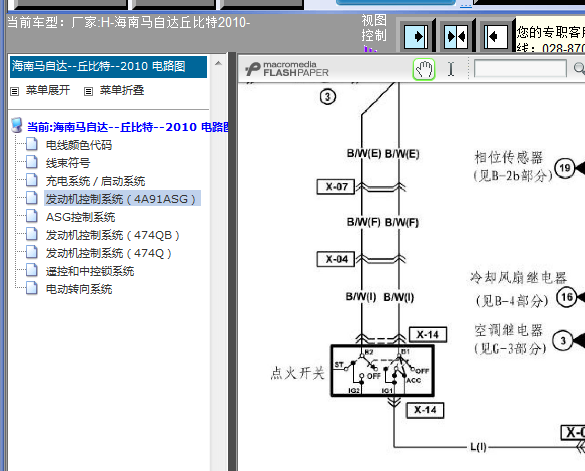The width and height of the screenshot is (585, 471).
Task: Select the FlashPaper hand pan tool
Action: pos(424,69)
